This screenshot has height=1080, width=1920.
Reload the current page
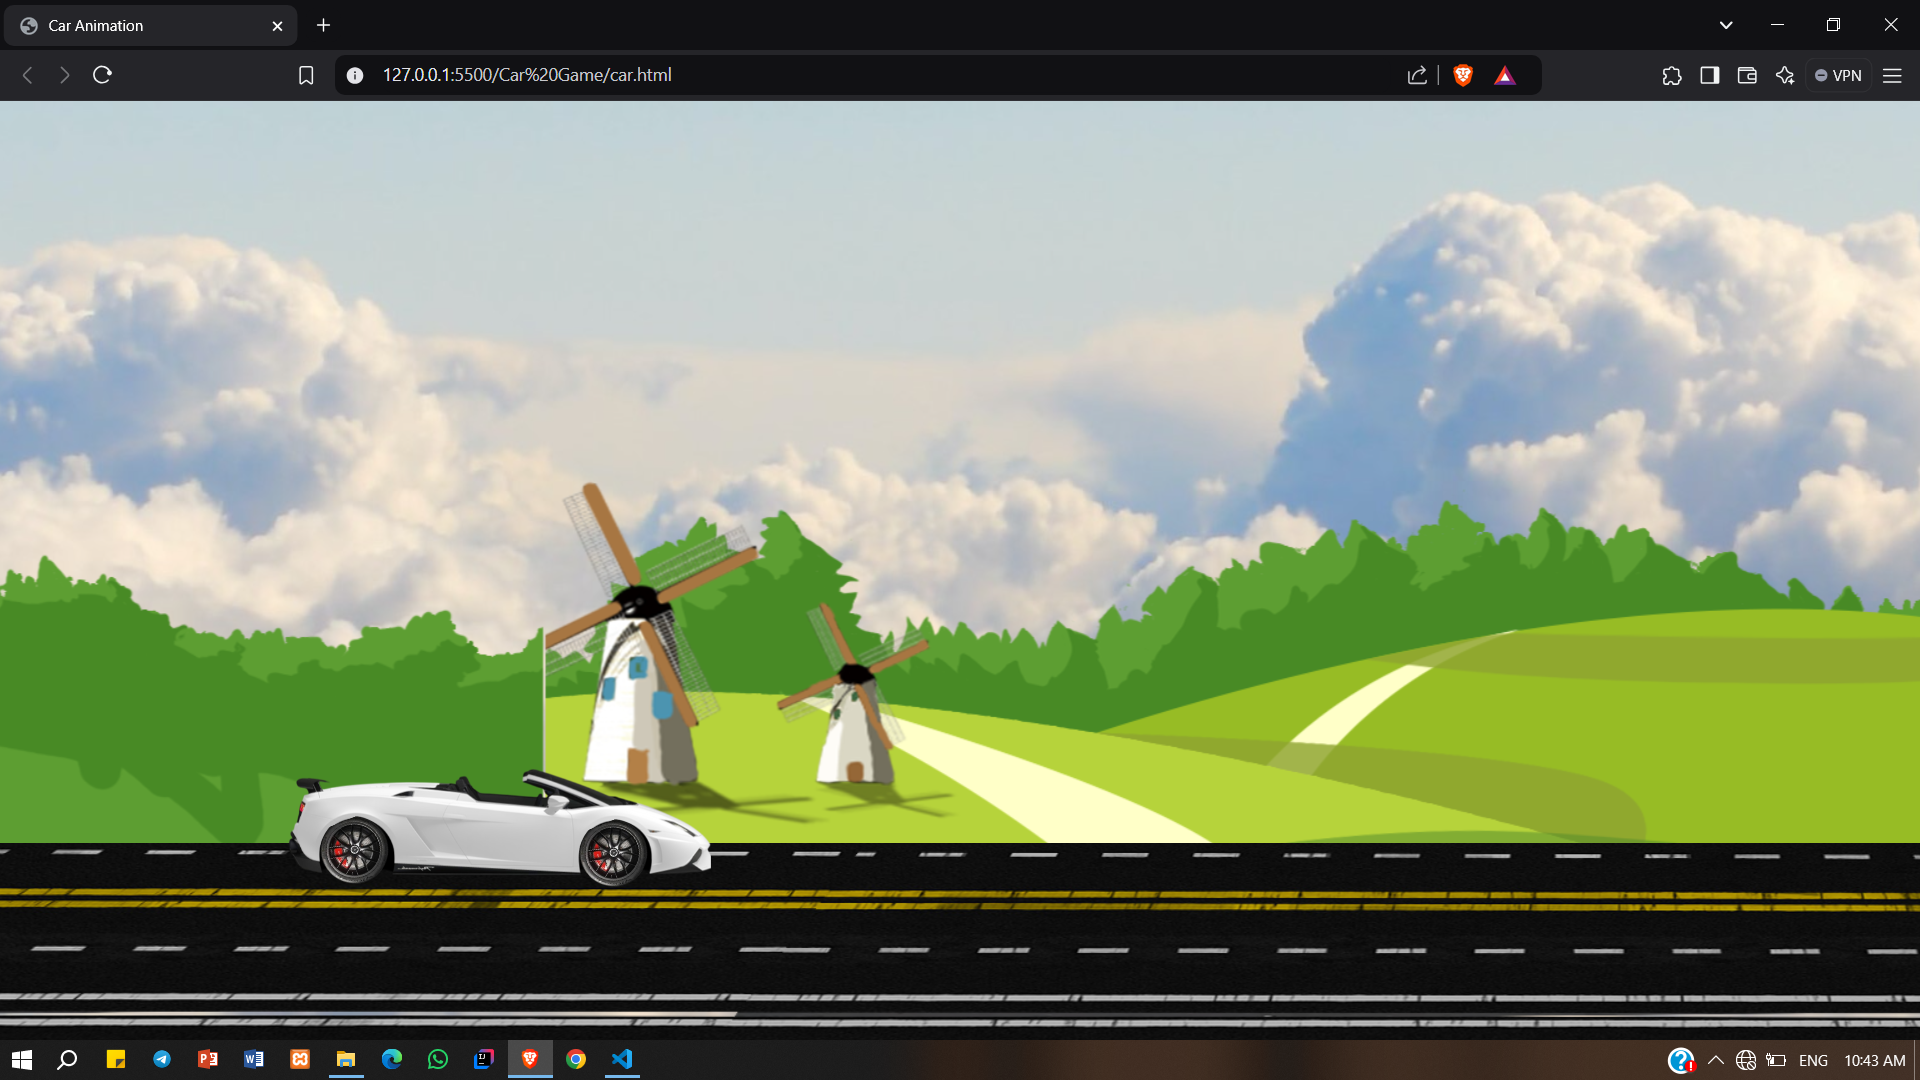coord(102,75)
